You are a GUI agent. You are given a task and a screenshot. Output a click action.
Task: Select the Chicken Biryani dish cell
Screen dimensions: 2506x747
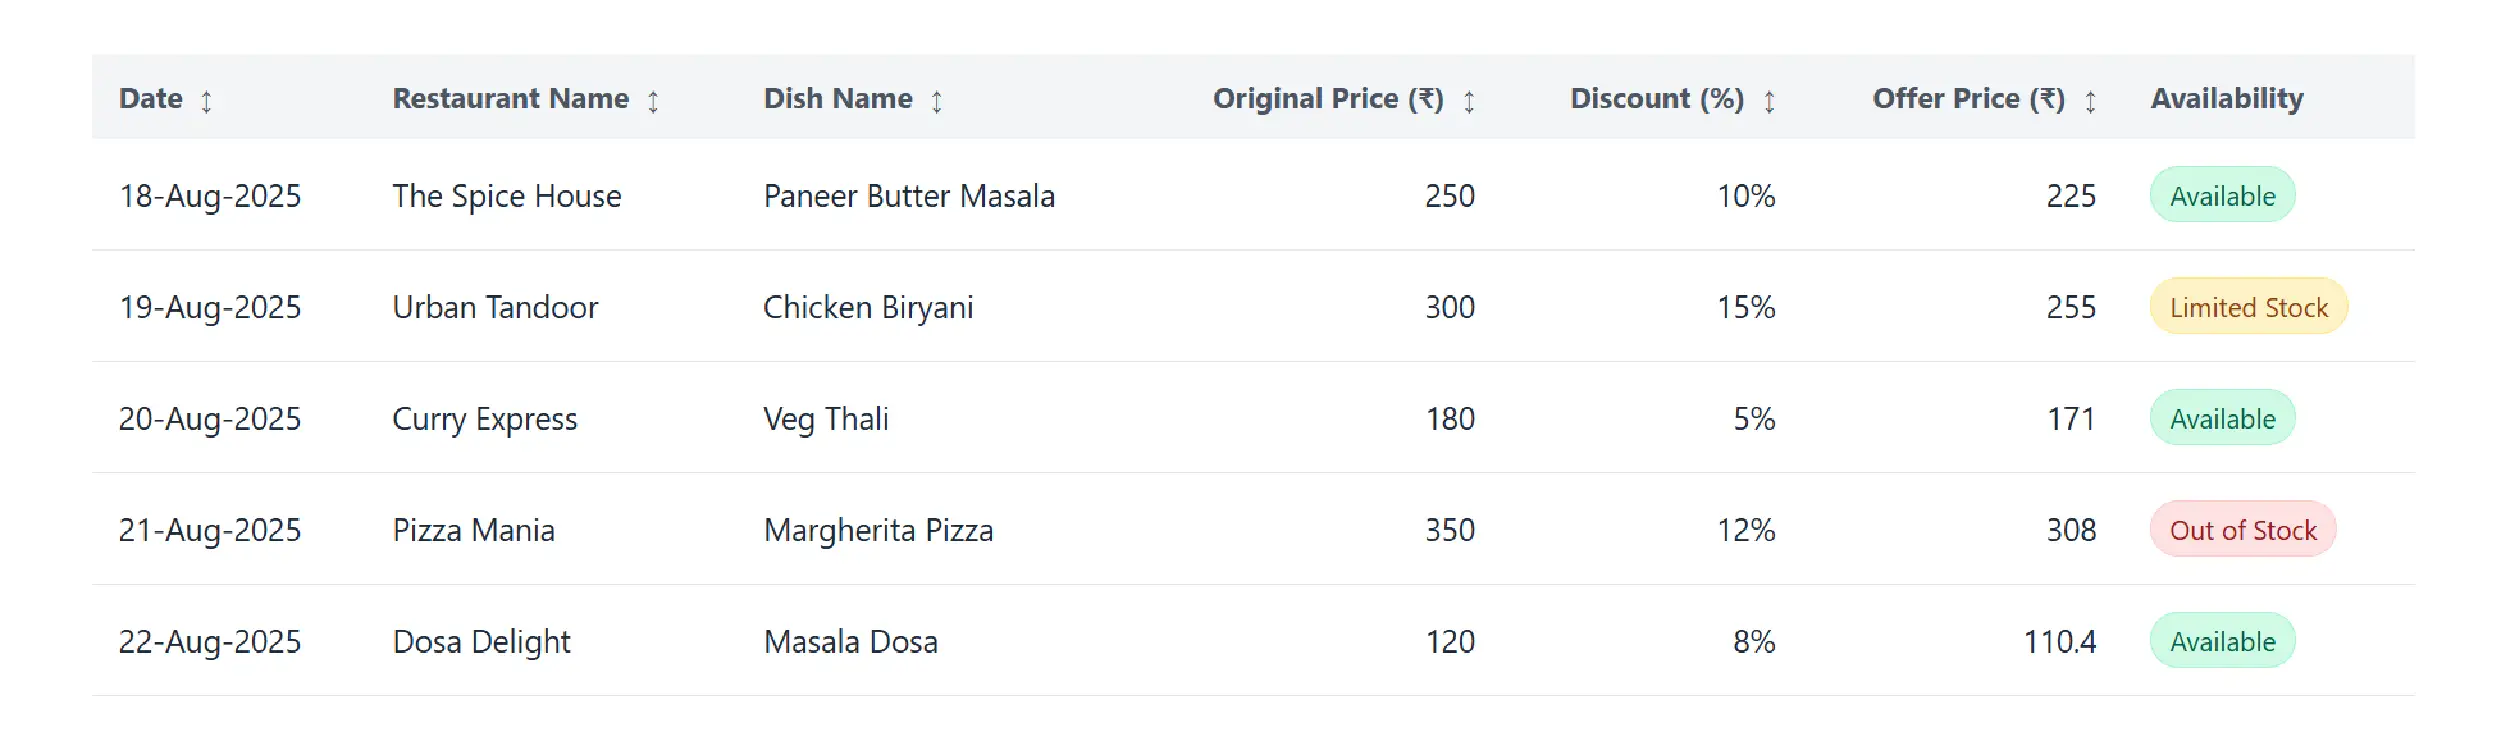click(868, 307)
